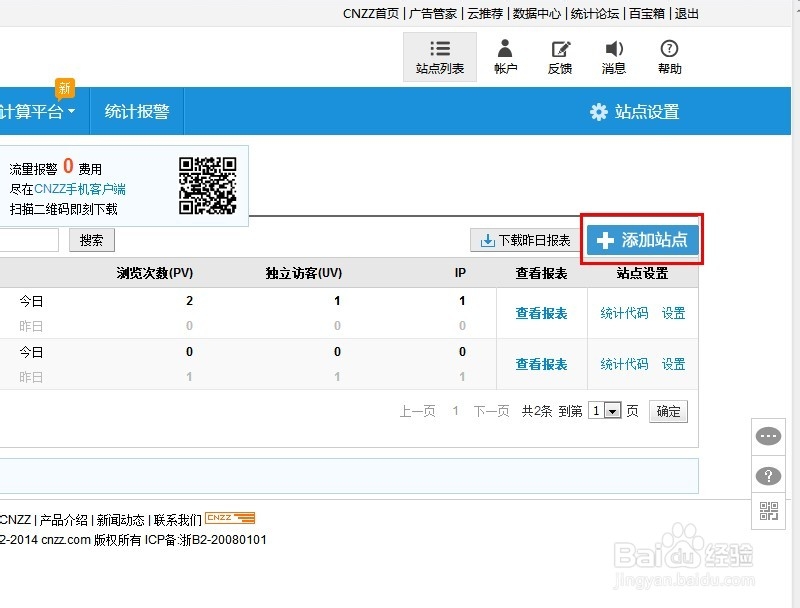
Task: Open the 消息 messages speaker icon
Action: pyautogui.click(x=614, y=57)
